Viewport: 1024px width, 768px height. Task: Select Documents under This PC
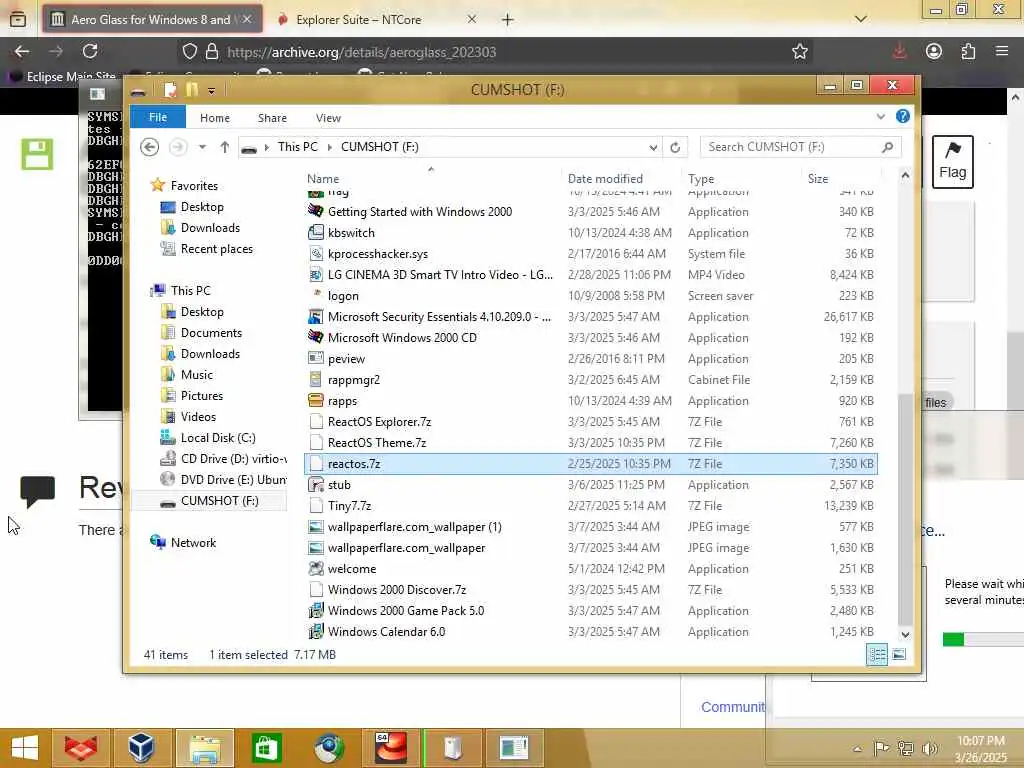[211, 332]
